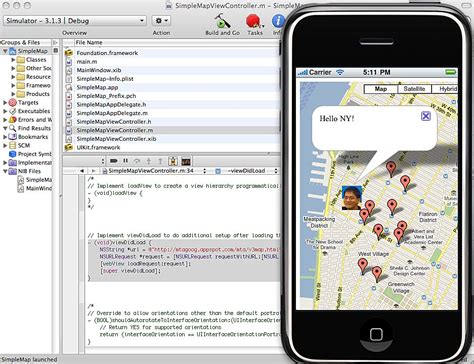Select SimpleMapViewController.m in file list
The height and width of the screenshot is (364, 474).
tap(171, 130)
